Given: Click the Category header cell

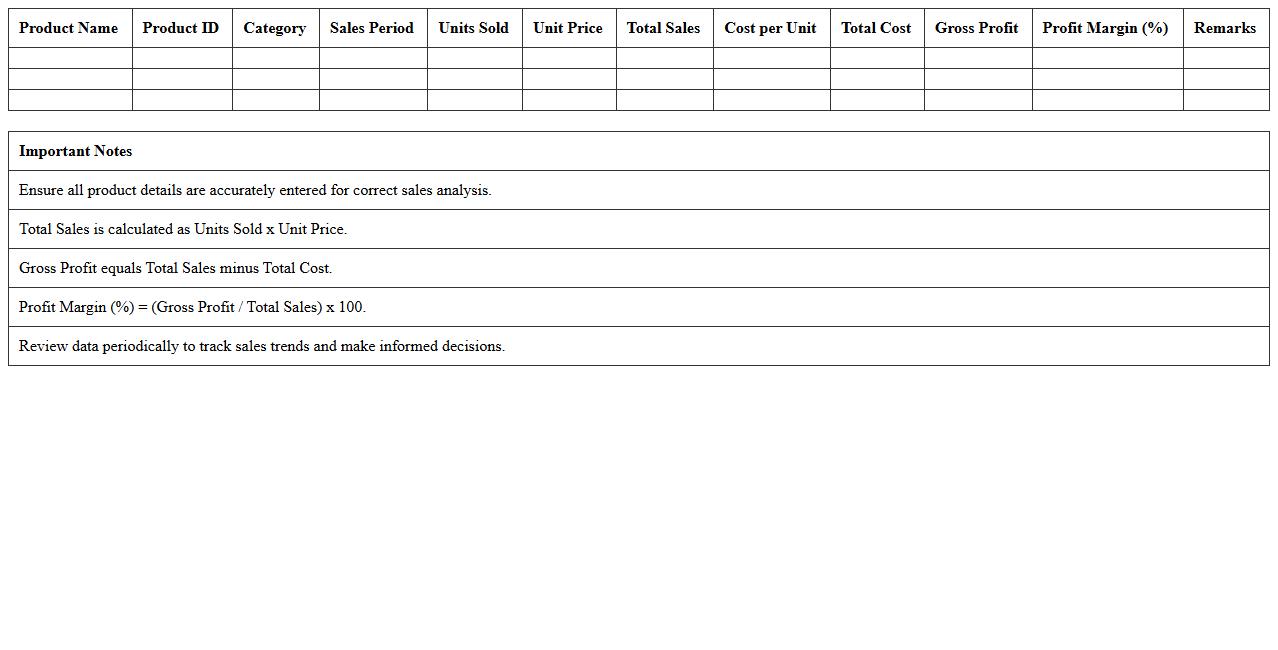Looking at the screenshot, I should click(275, 28).
